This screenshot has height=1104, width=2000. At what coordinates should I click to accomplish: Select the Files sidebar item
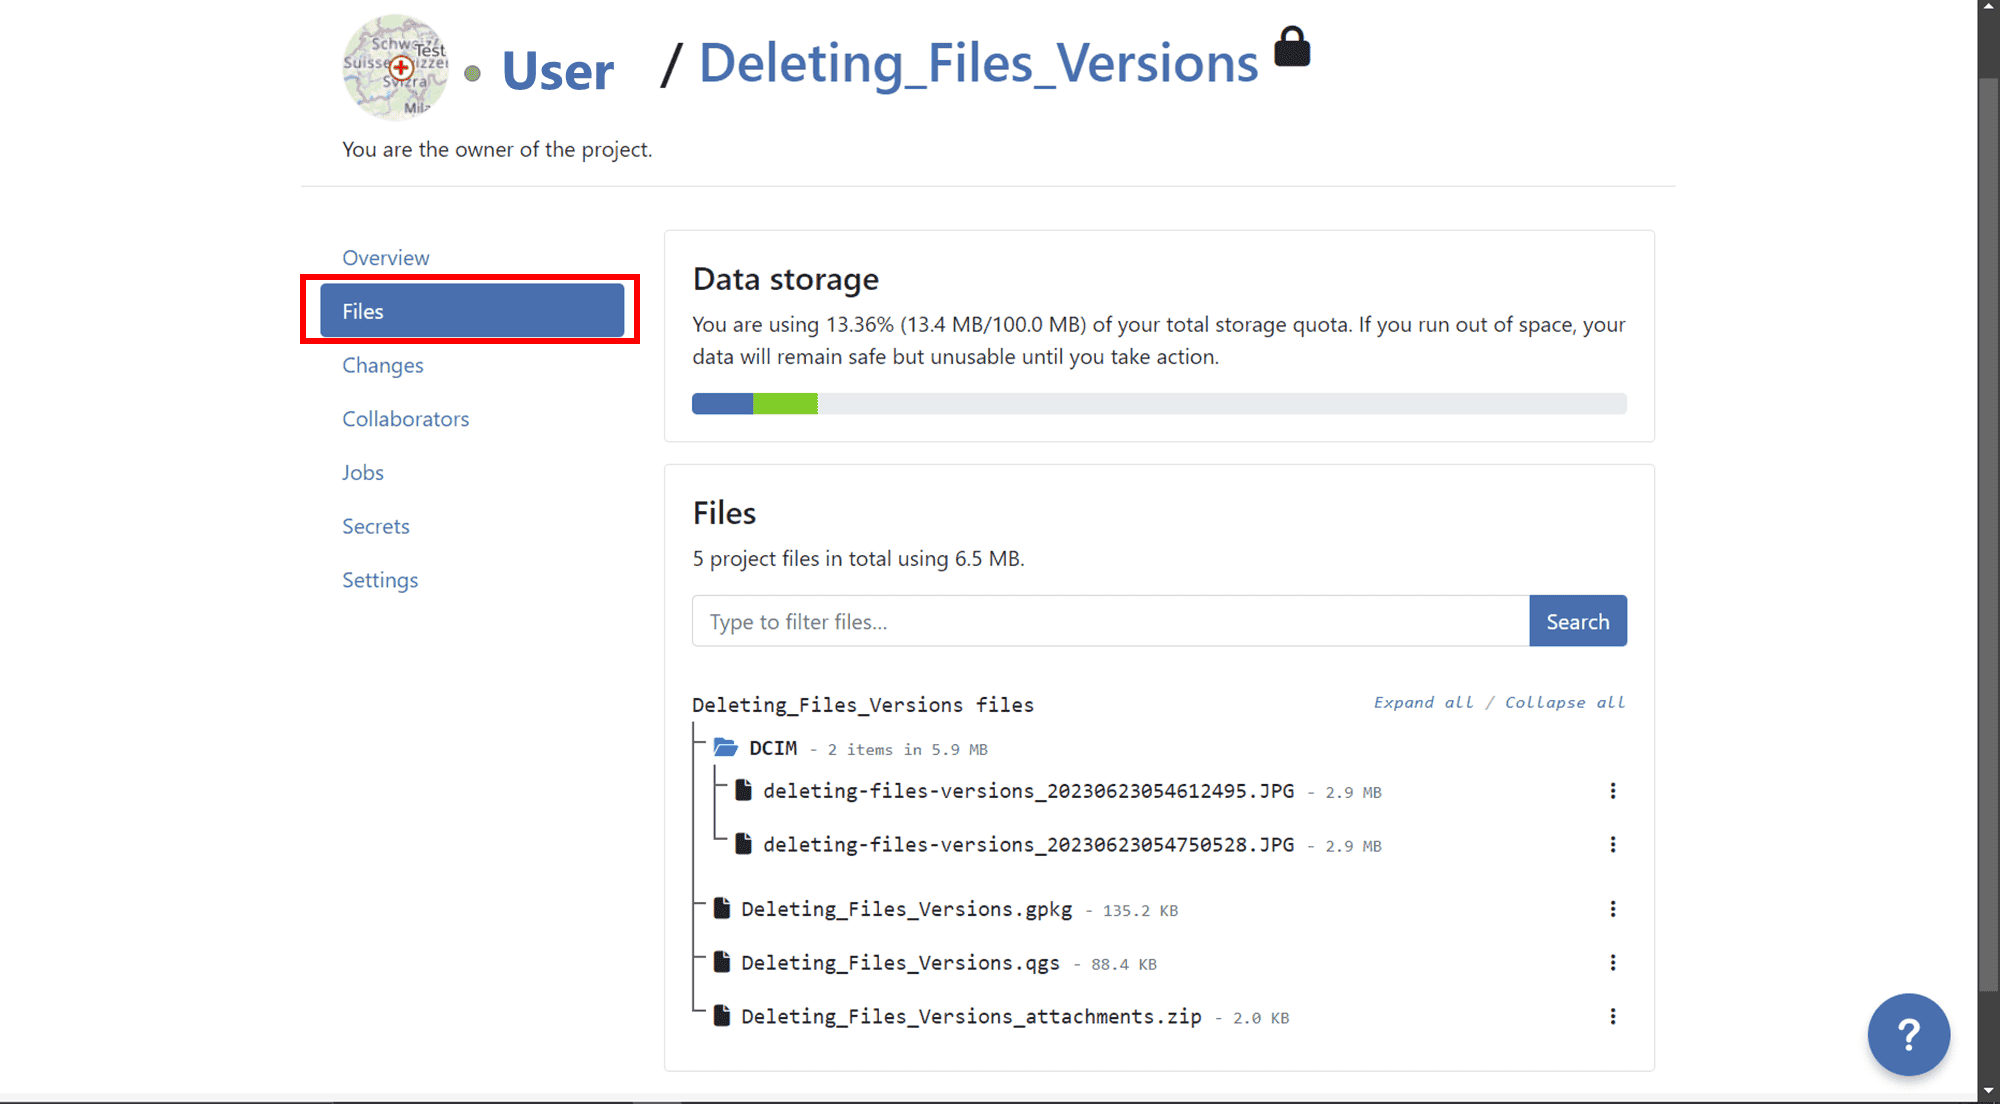click(472, 311)
